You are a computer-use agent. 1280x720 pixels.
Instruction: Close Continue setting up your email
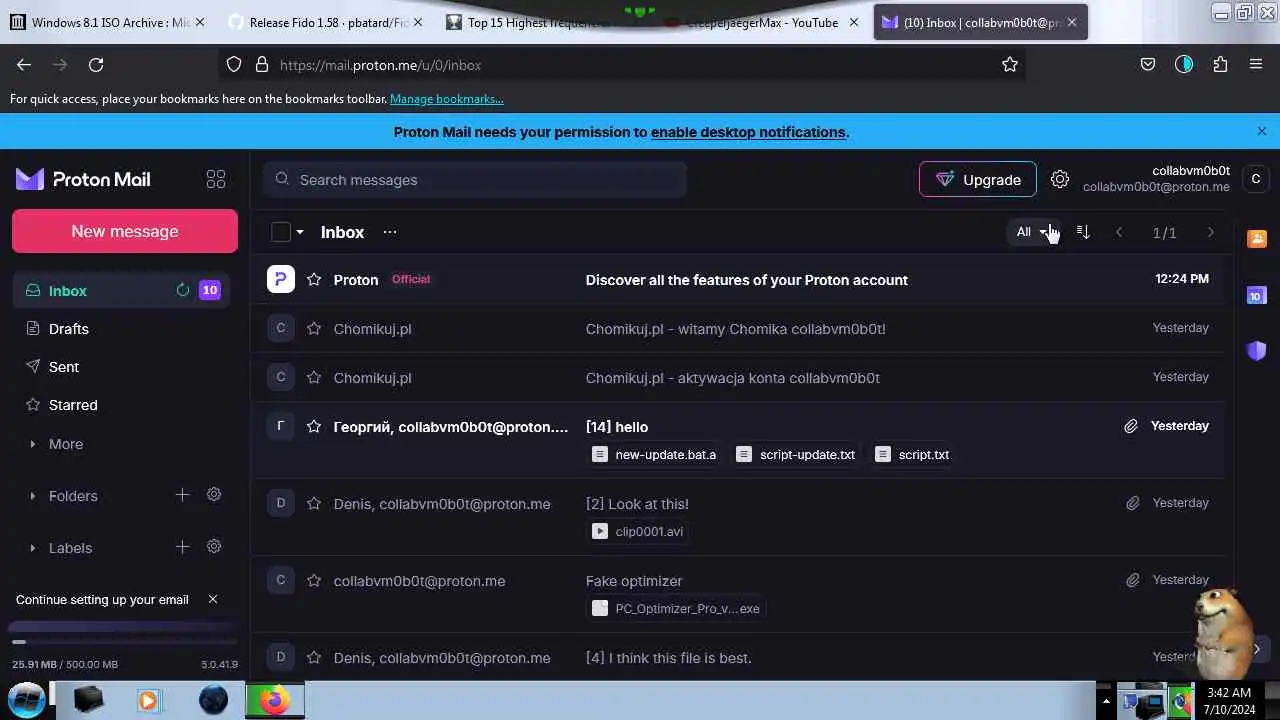click(212, 599)
